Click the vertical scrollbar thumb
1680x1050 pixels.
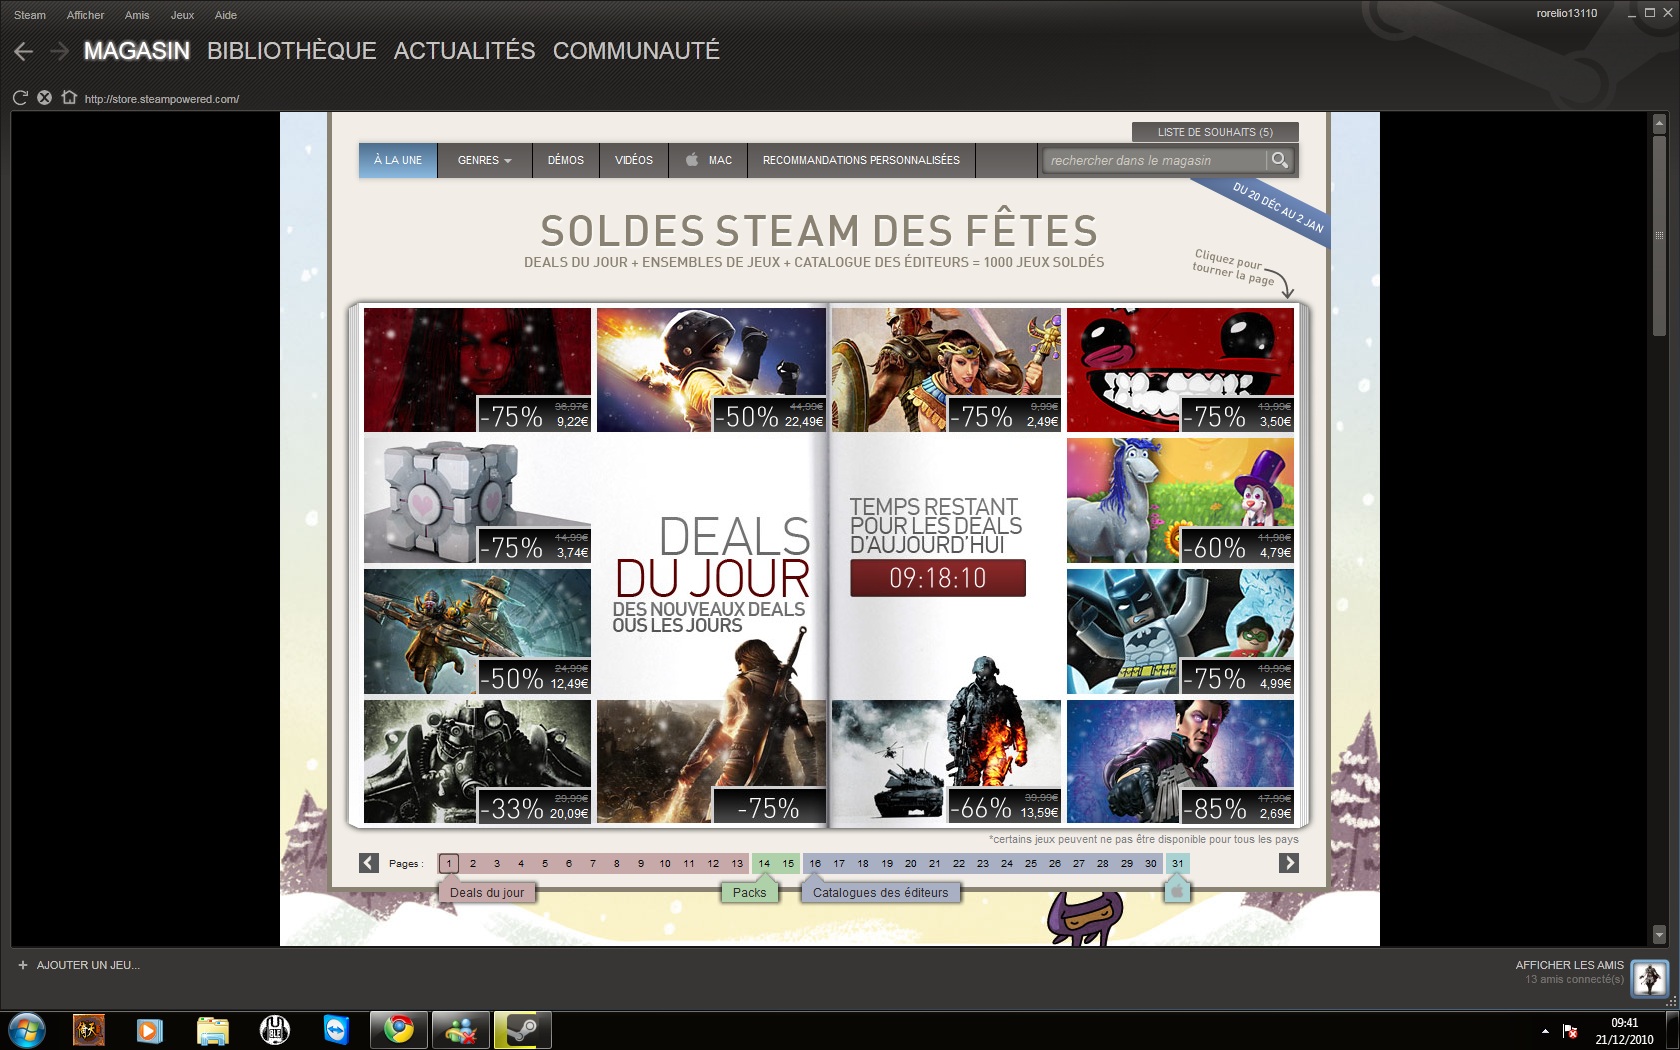[x=1660, y=236]
